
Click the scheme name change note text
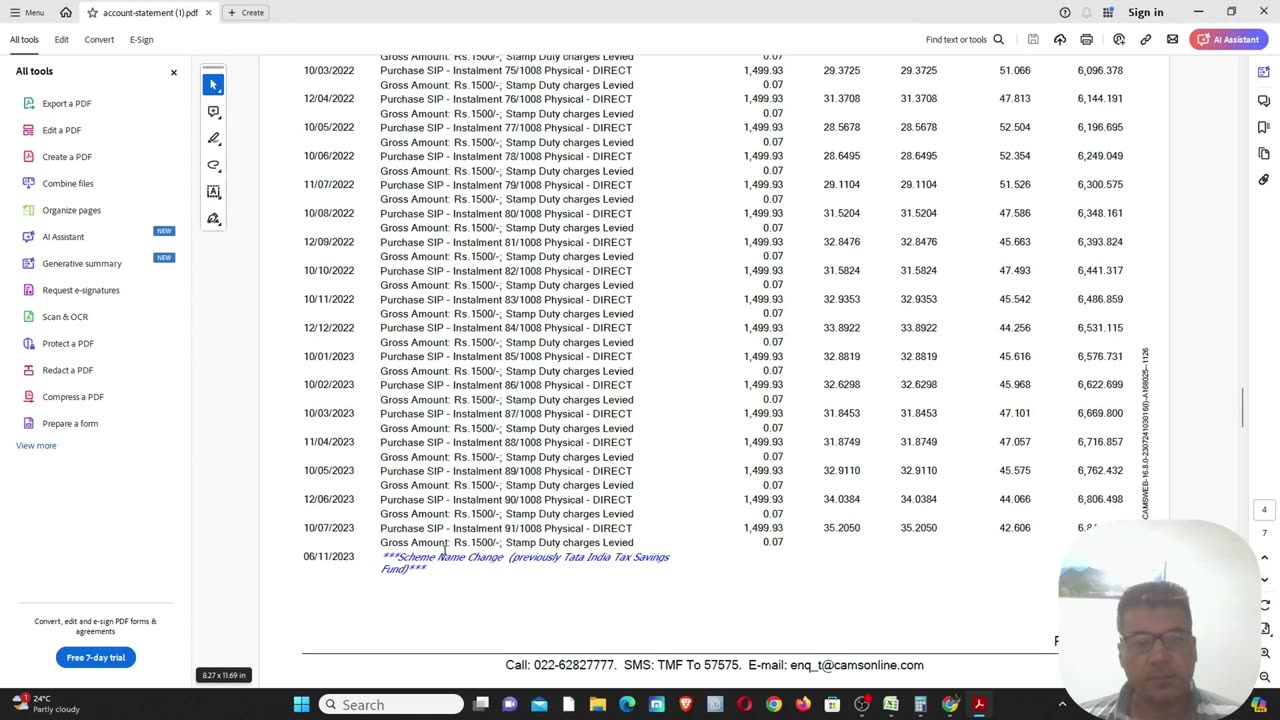[525, 563]
